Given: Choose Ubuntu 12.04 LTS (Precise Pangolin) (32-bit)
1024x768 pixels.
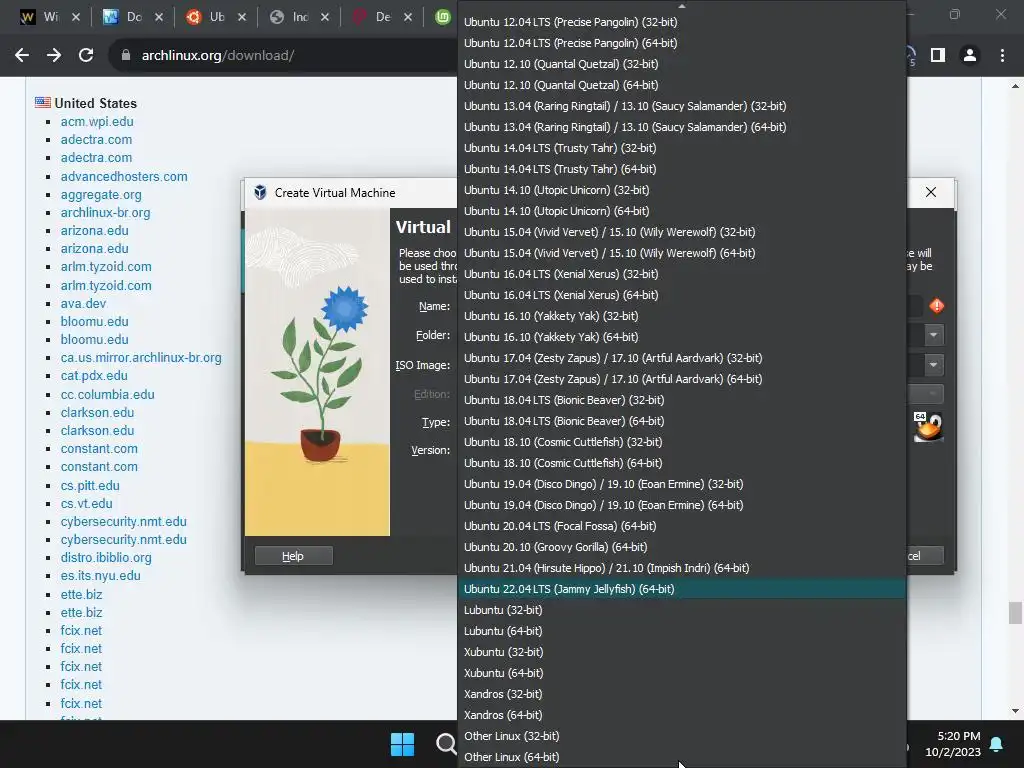Looking at the screenshot, I should click(682, 22).
